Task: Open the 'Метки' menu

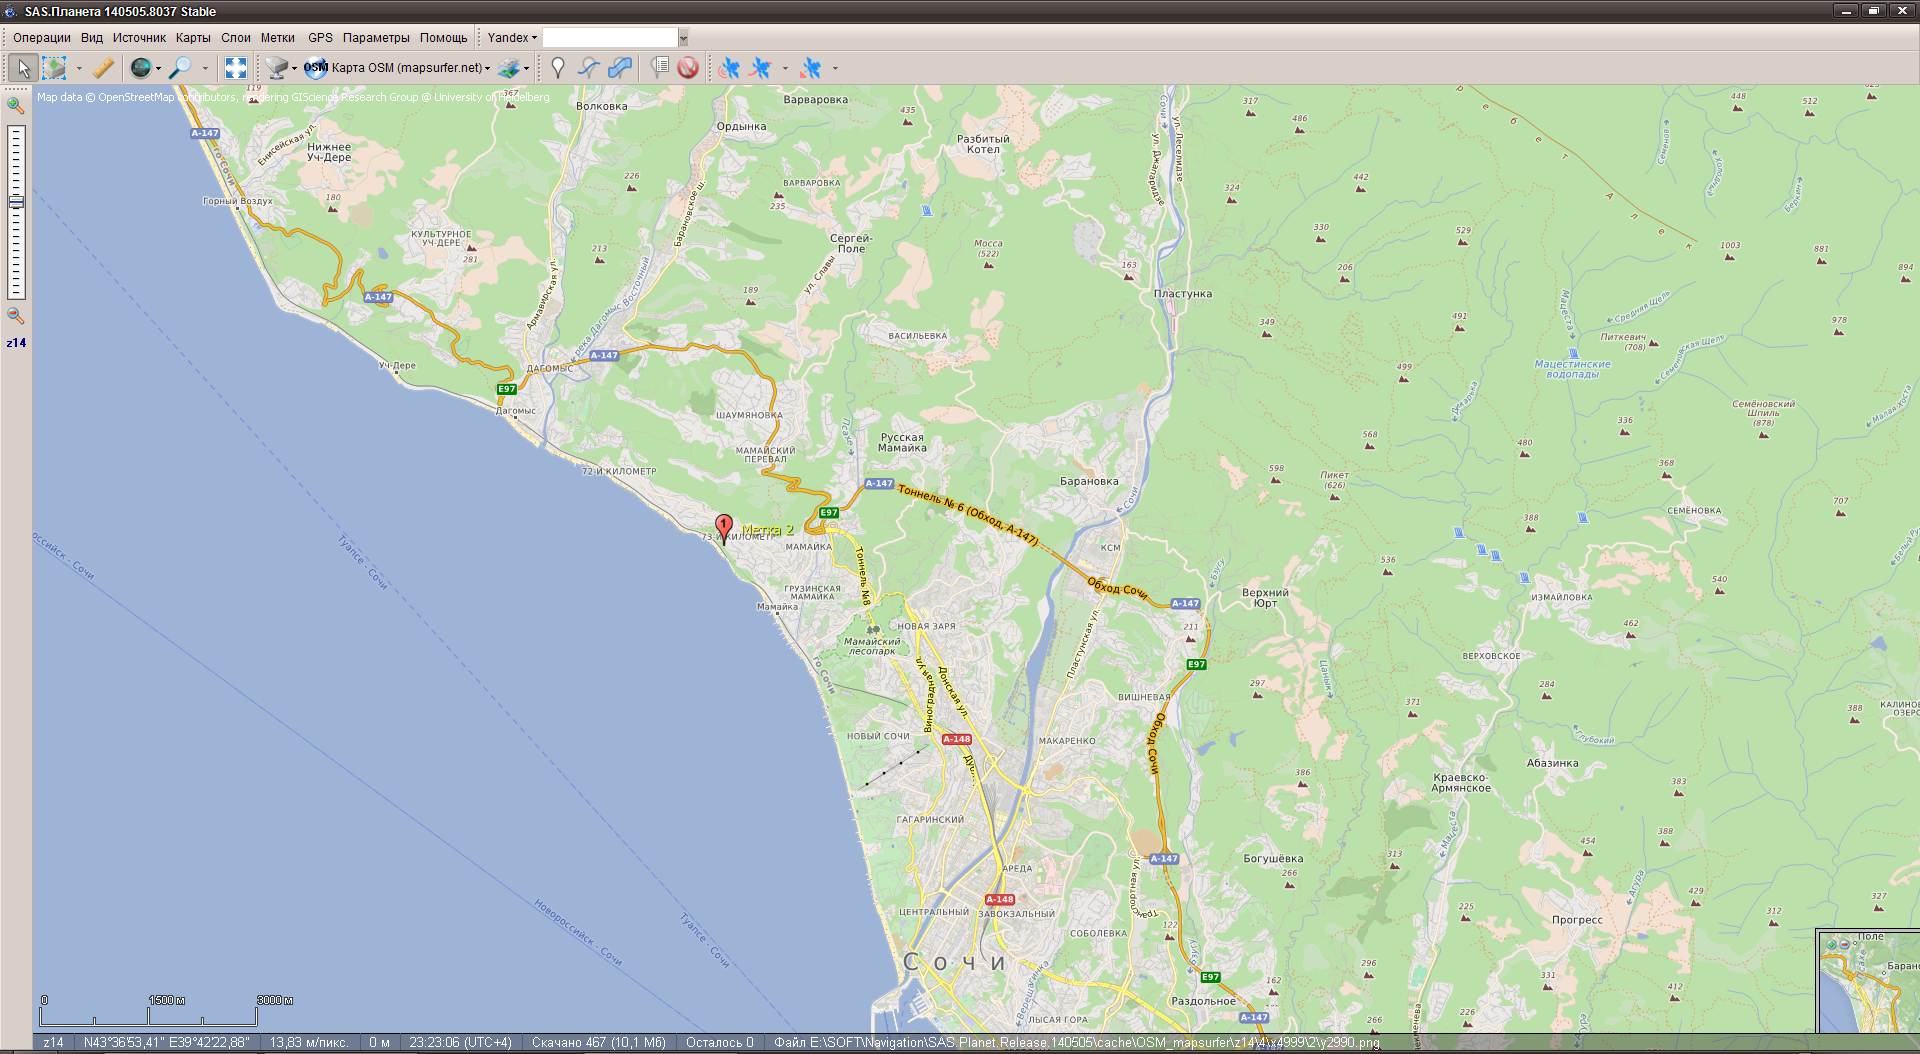Action: 278,38
